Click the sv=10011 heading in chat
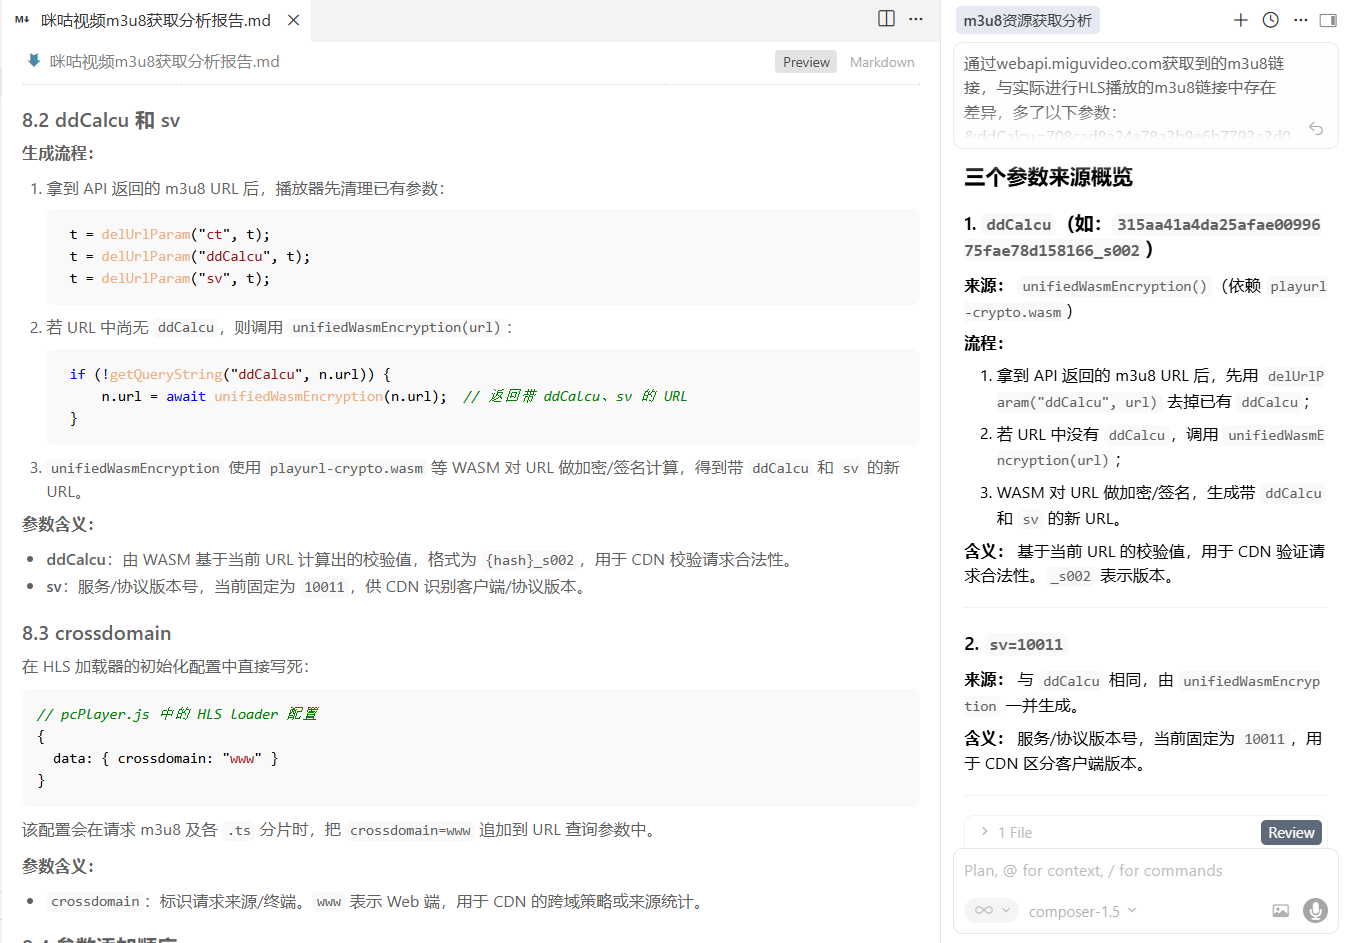1351x943 pixels. (1026, 644)
